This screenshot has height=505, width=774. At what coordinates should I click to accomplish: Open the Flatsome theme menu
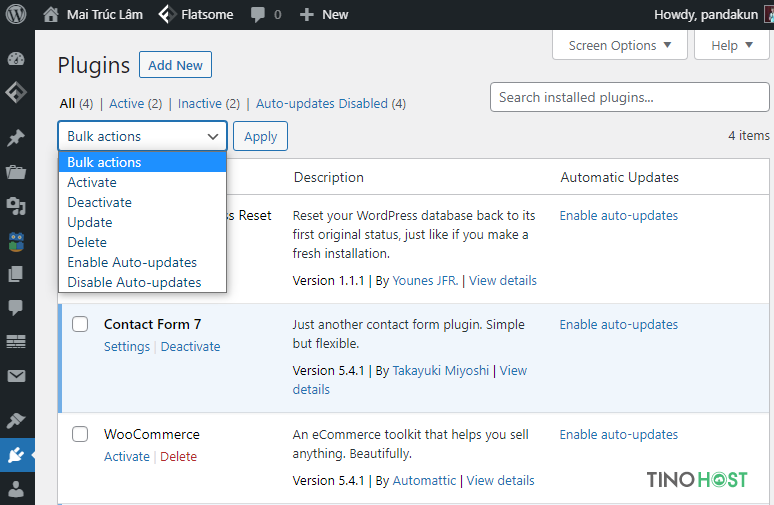point(195,14)
